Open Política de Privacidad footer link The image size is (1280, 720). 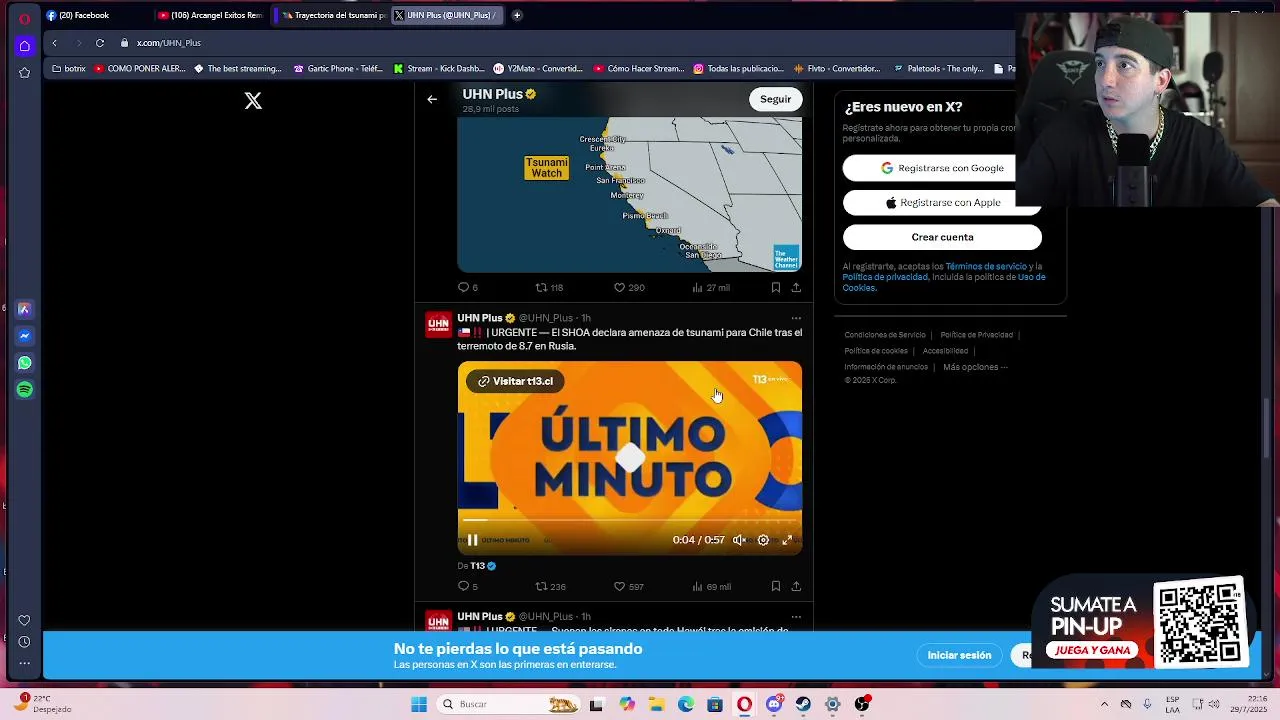[x=976, y=335]
